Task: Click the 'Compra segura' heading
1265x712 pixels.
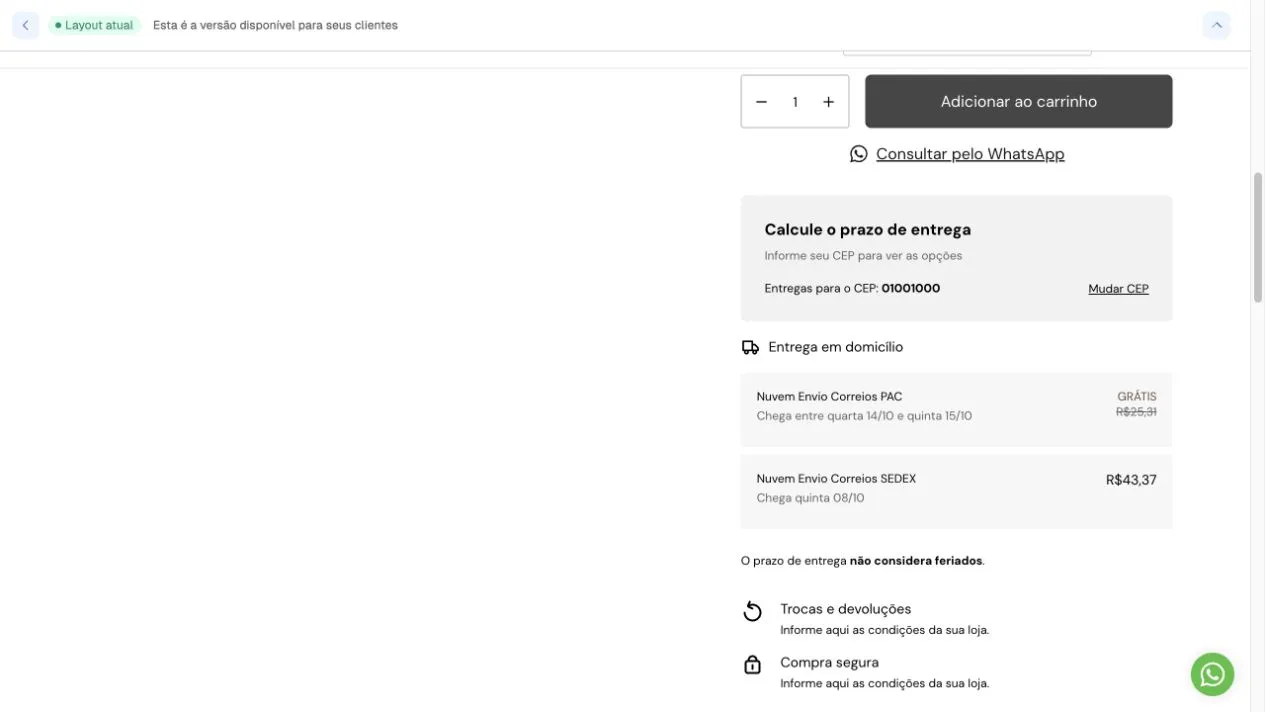Action: (830, 662)
